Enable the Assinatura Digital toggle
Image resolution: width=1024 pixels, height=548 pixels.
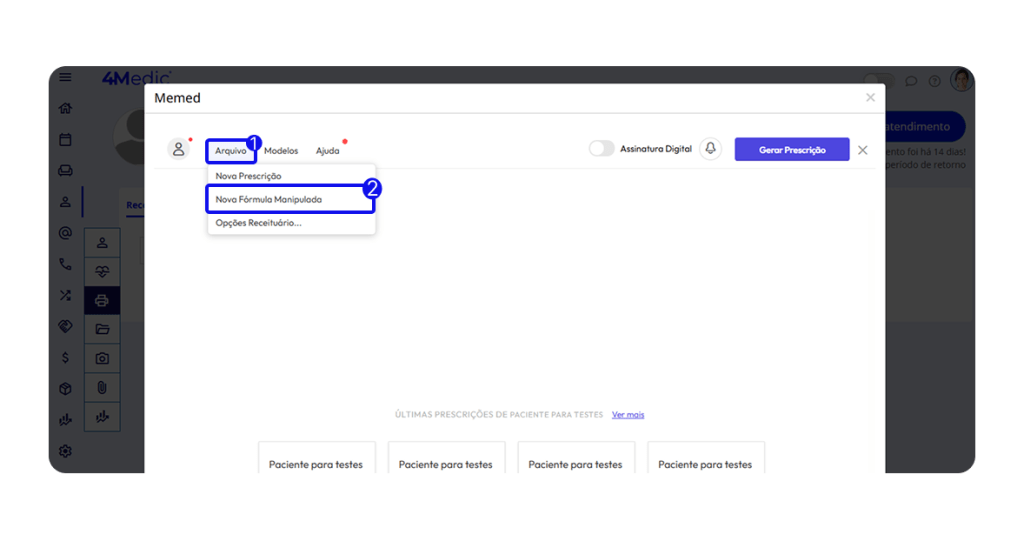[601, 149]
